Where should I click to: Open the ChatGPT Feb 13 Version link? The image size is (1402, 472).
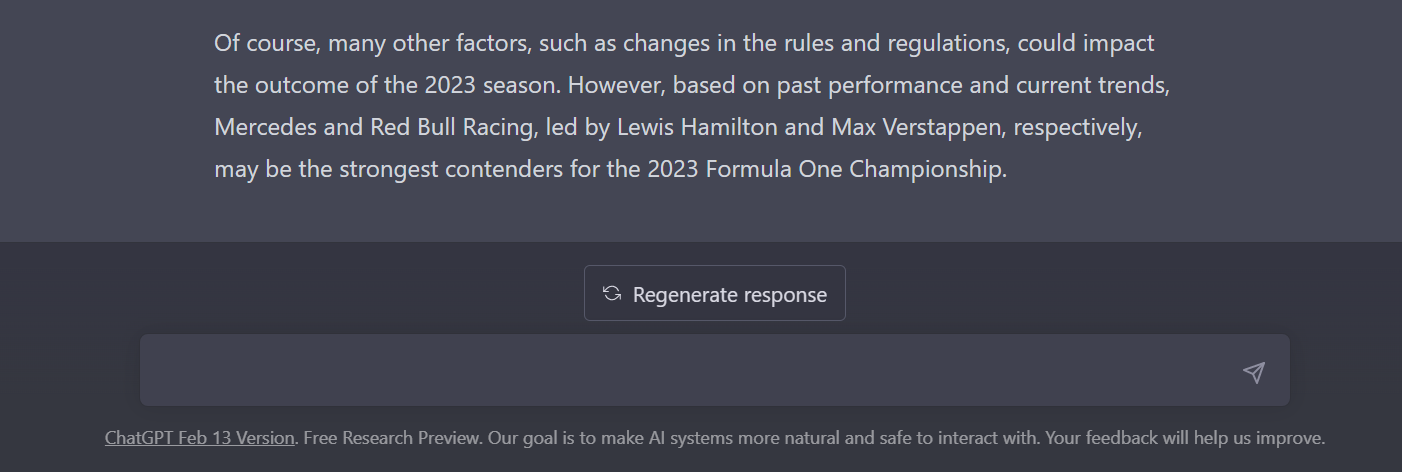click(199, 438)
